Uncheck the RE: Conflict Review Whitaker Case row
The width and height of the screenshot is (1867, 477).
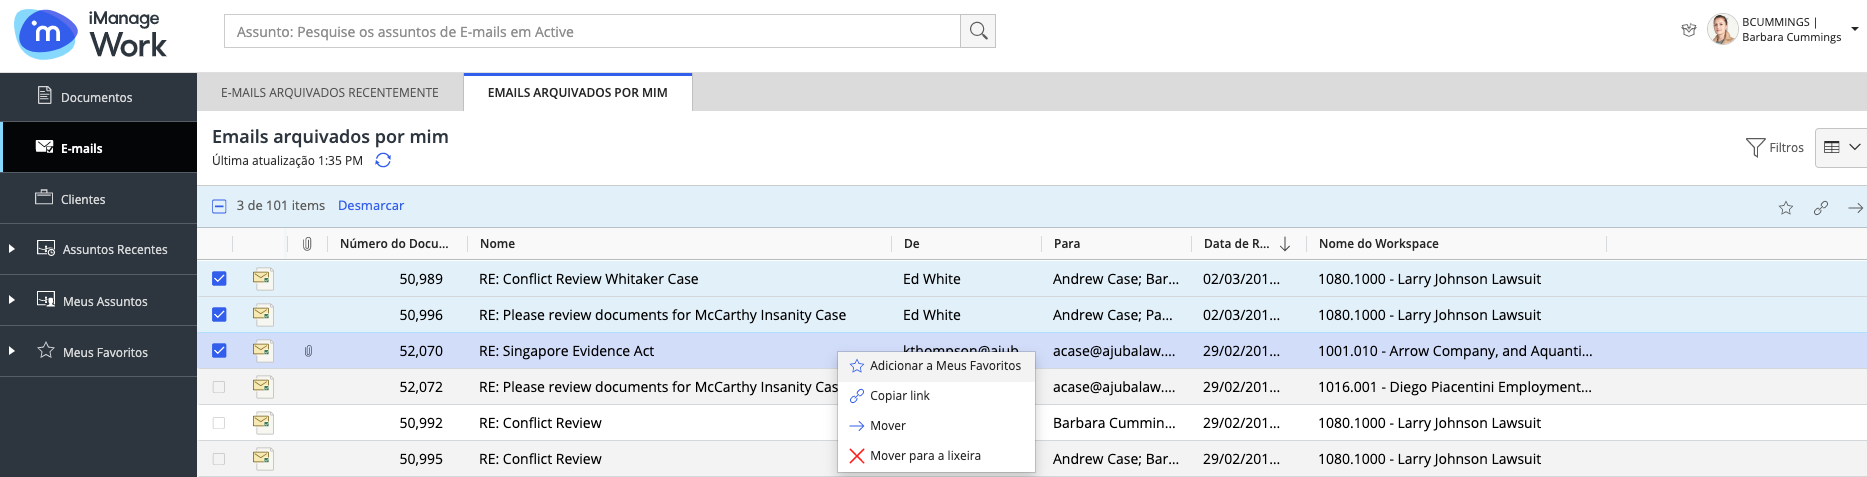(219, 279)
